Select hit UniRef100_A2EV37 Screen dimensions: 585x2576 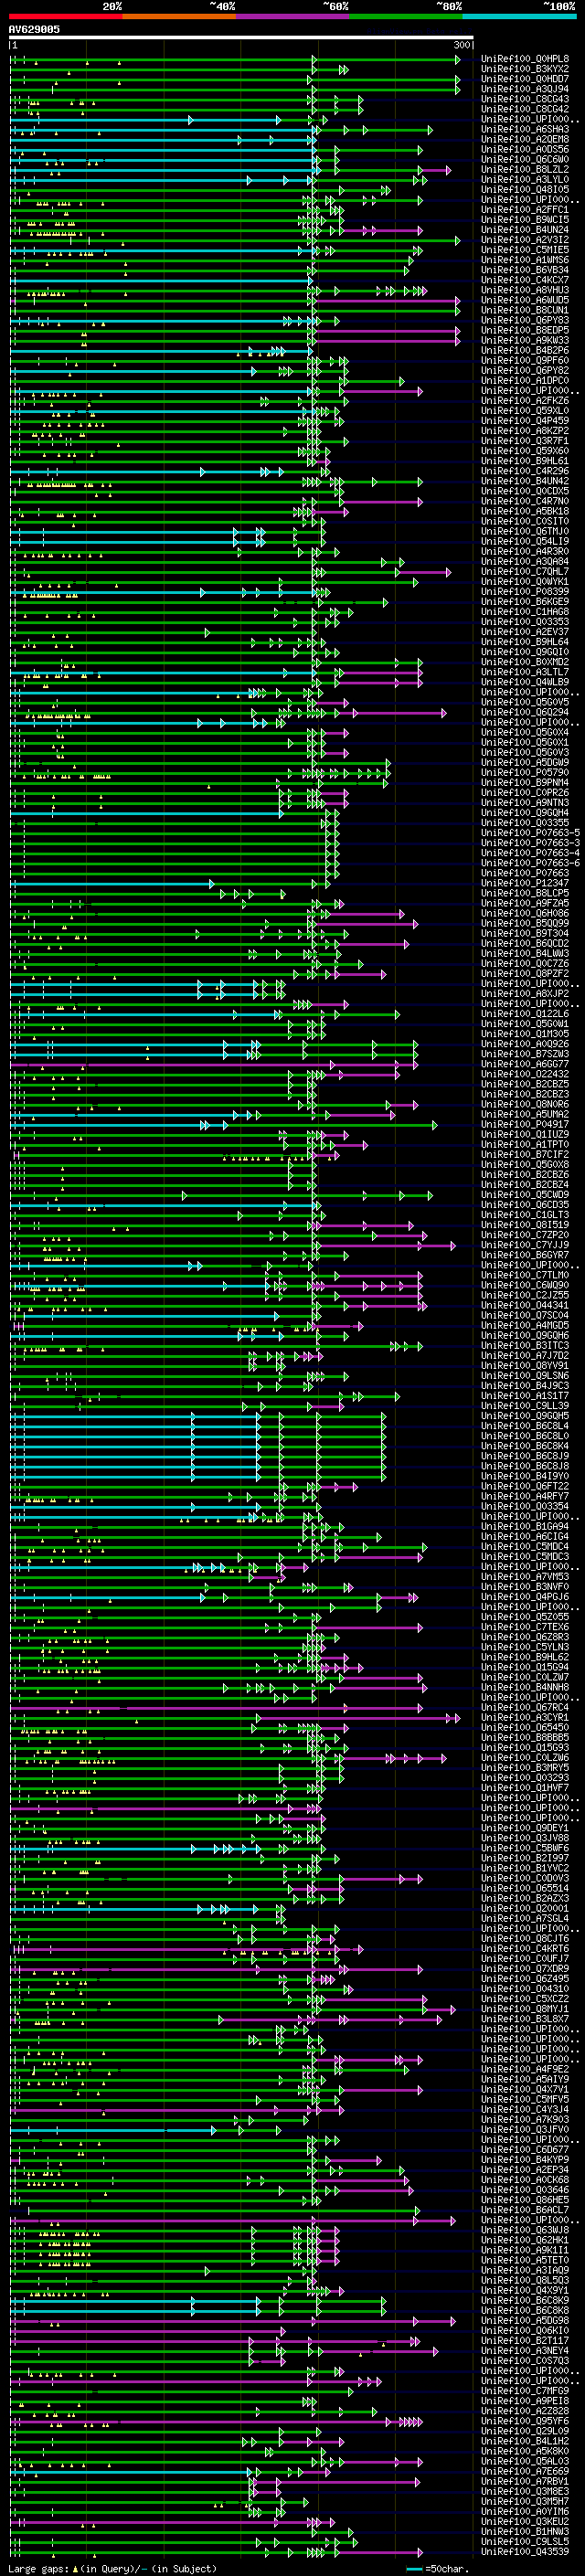pos(525,632)
